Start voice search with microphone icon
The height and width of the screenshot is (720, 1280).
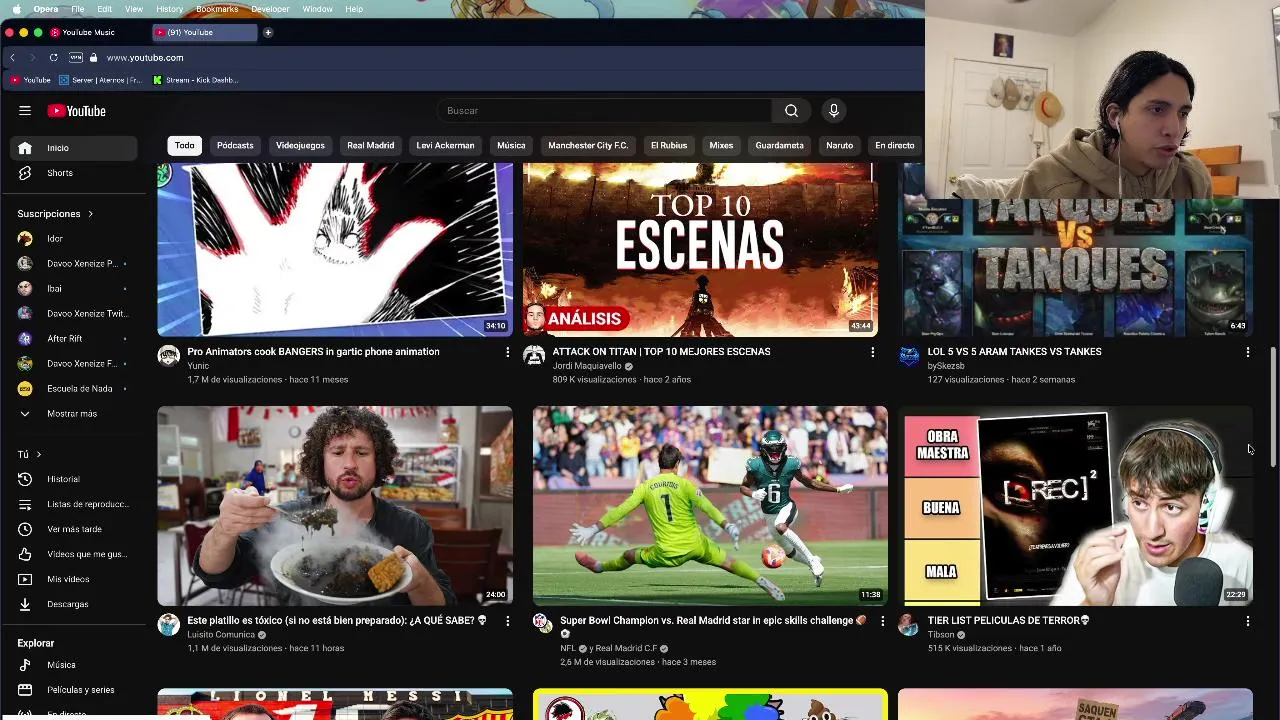833,111
